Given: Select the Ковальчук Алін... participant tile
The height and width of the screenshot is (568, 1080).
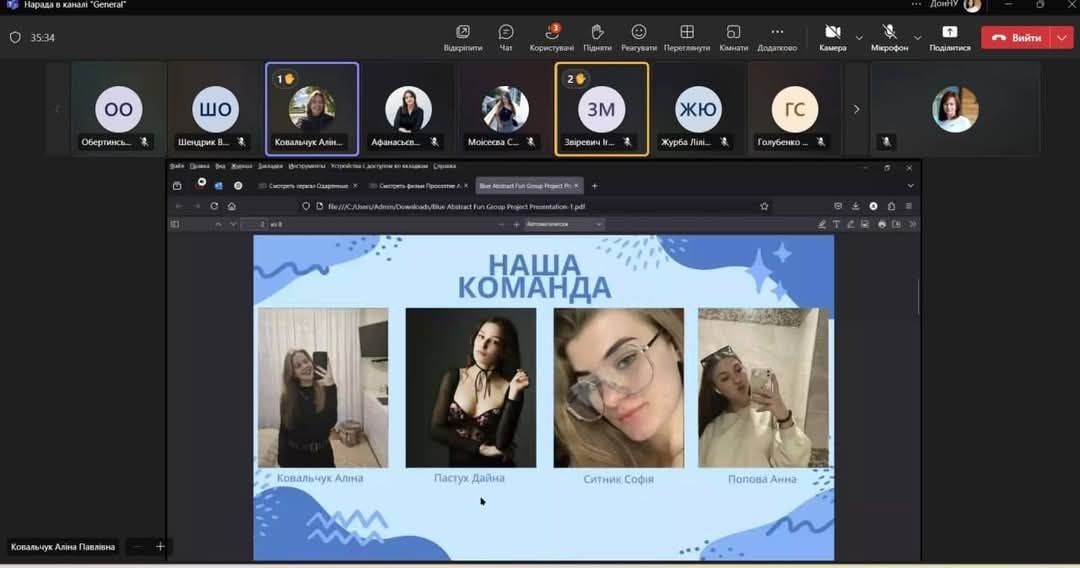Looking at the screenshot, I should pos(312,109).
